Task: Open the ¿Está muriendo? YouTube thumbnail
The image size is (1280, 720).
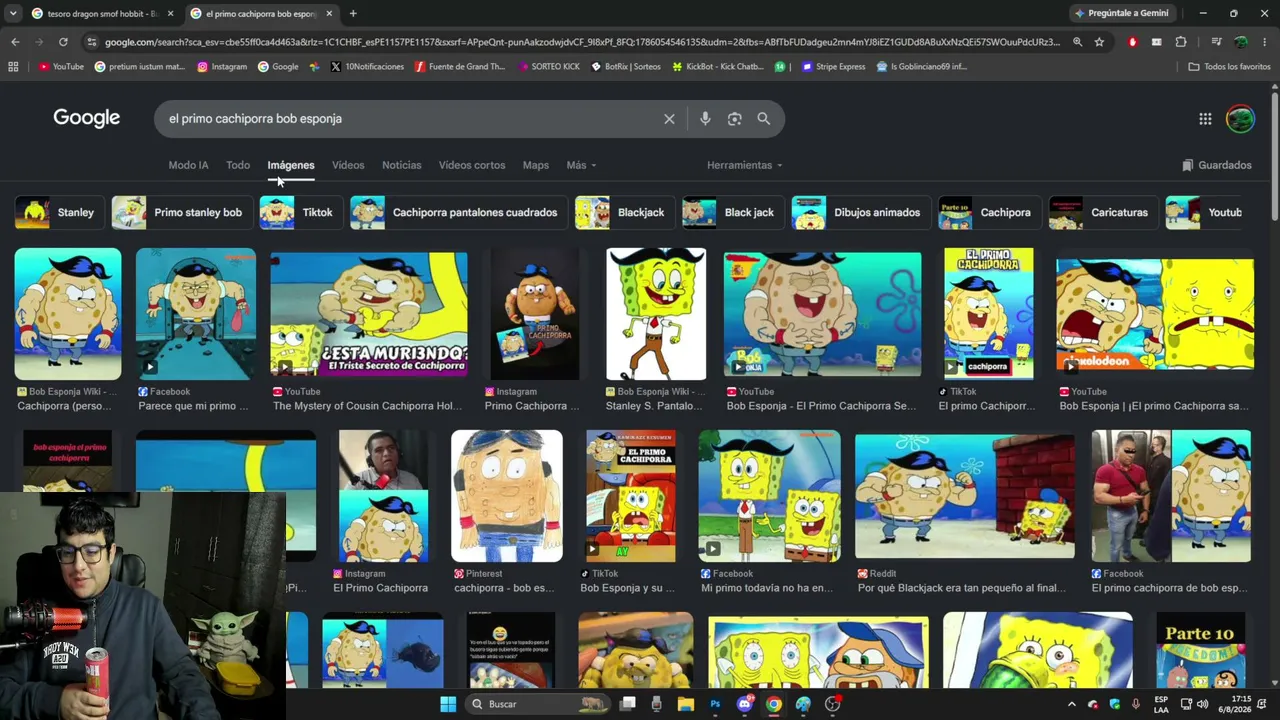Action: point(369,314)
